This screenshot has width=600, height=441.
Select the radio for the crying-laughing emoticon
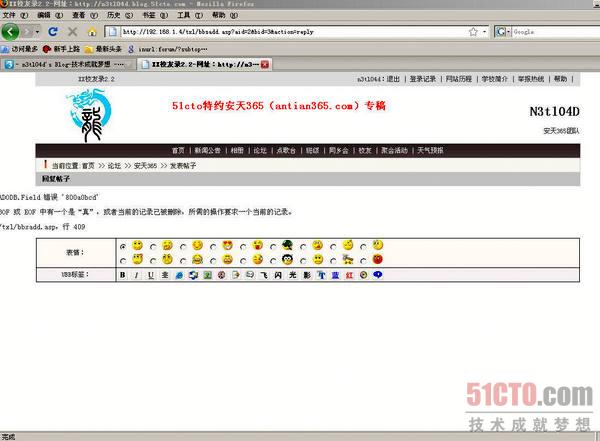[183, 261]
